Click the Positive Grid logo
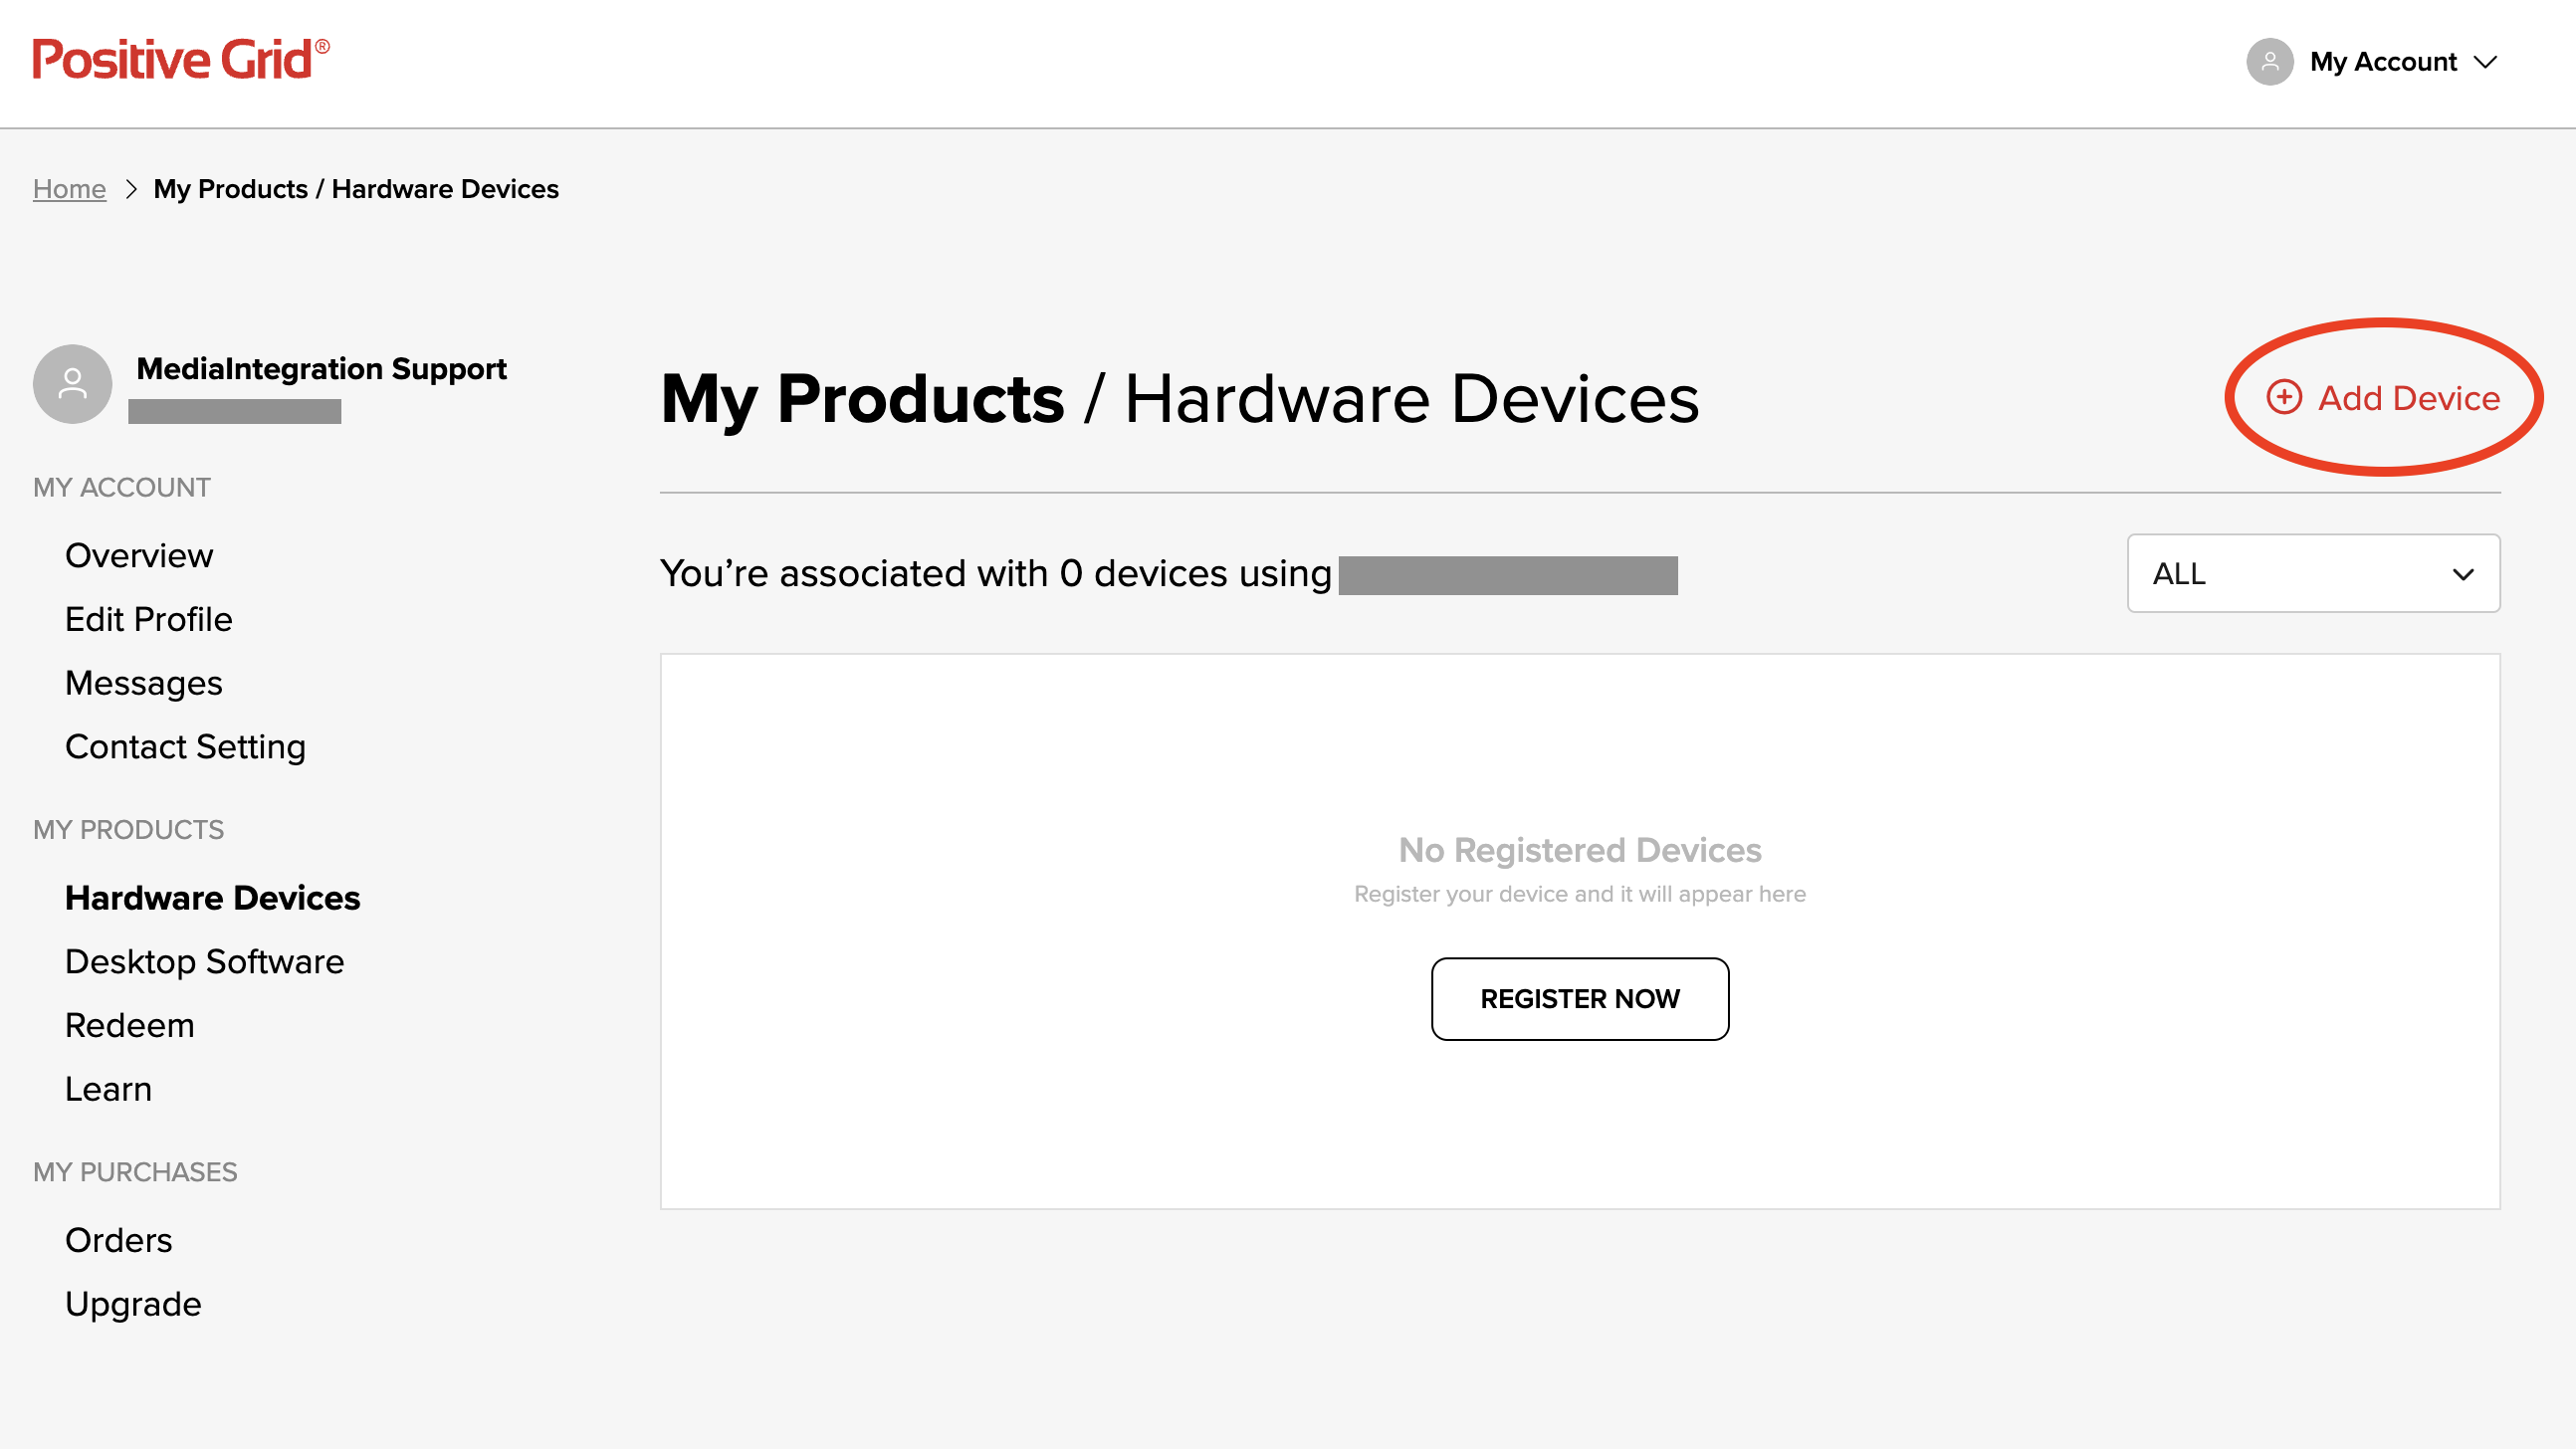The image size is (2576, 1449). point(181,60)
